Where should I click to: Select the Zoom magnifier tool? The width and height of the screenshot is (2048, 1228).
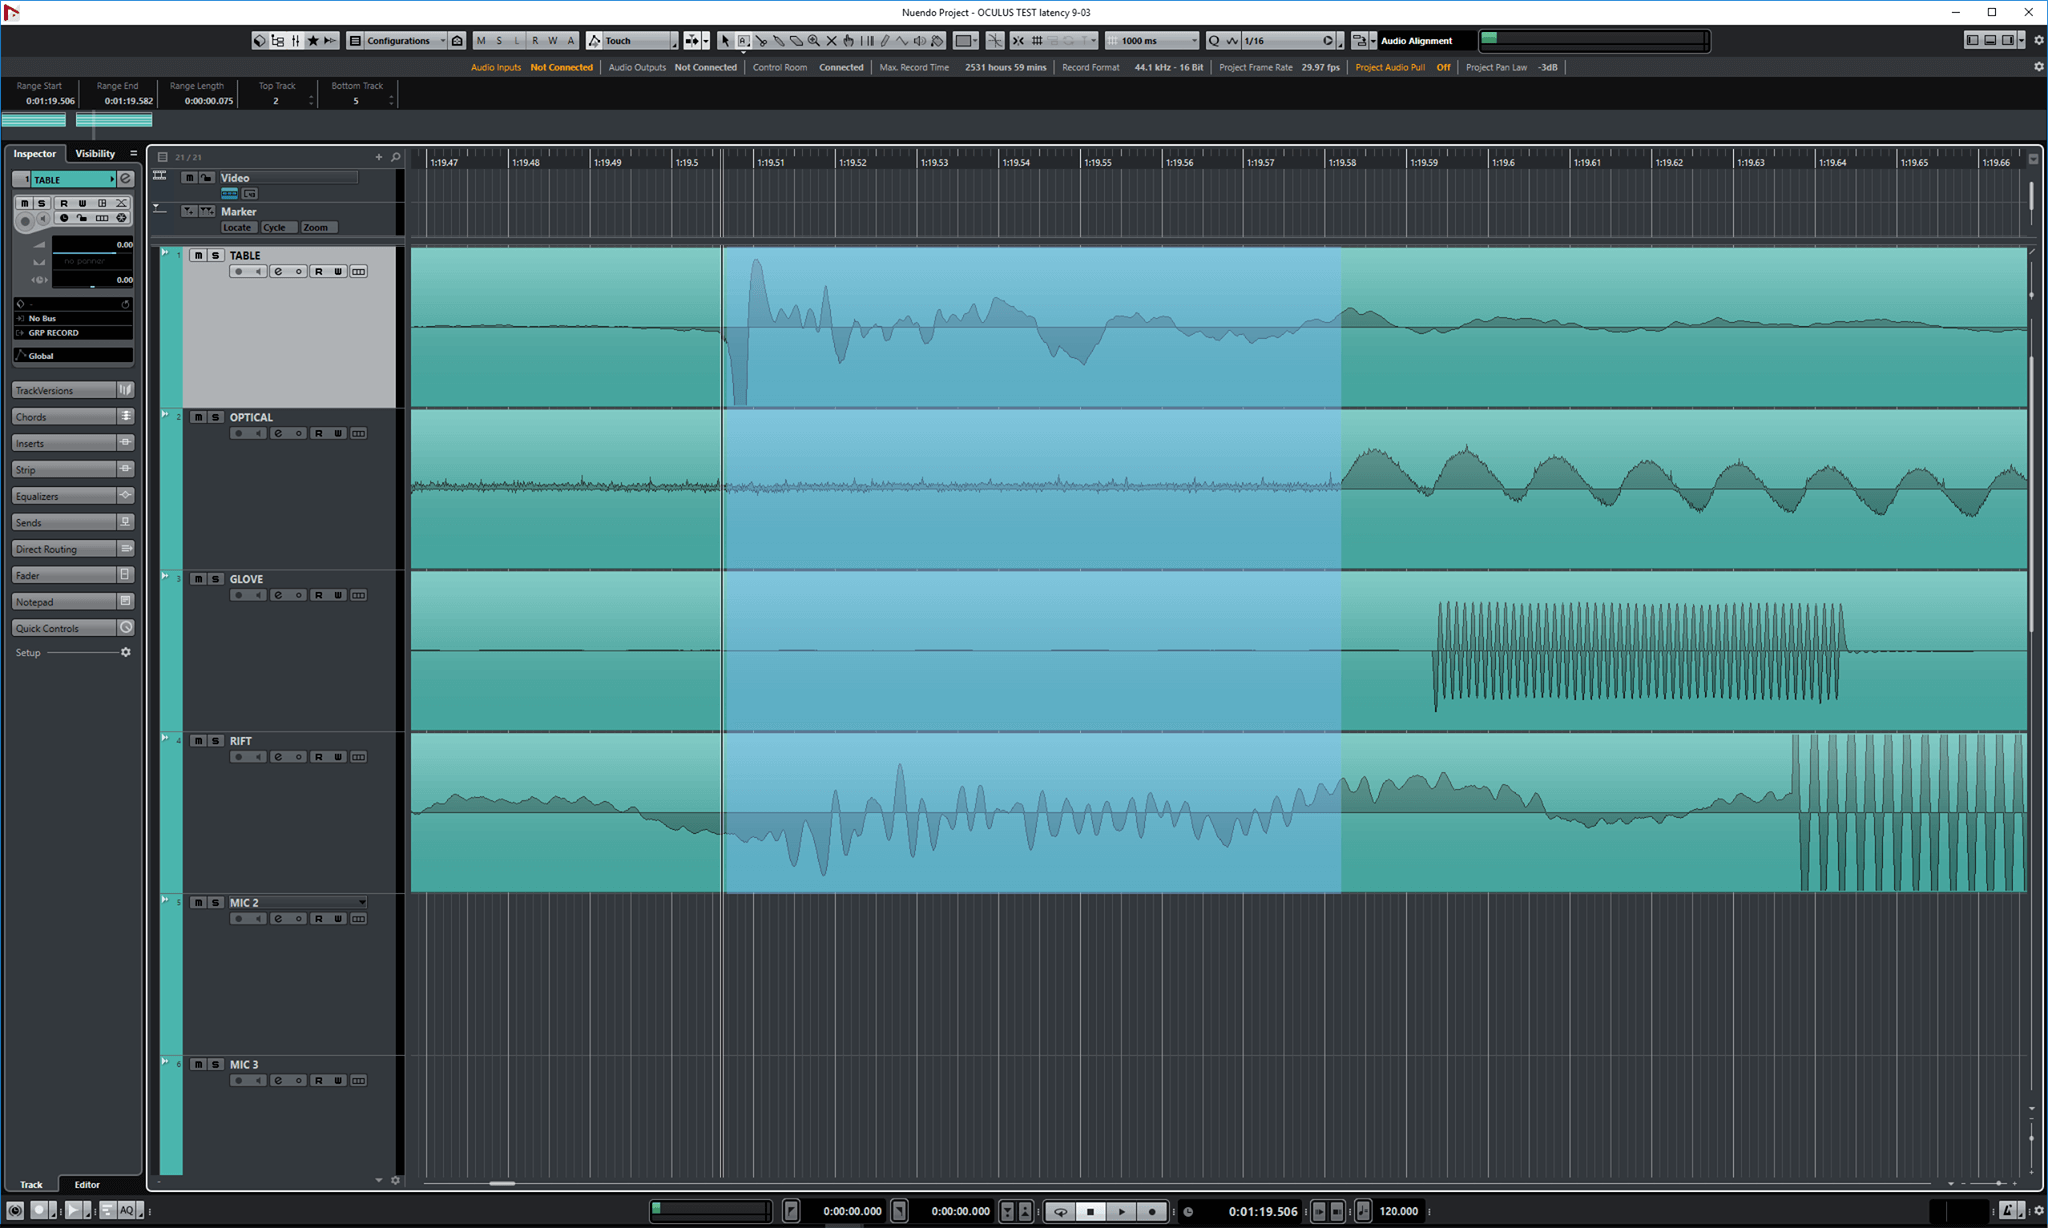(814, 41)
